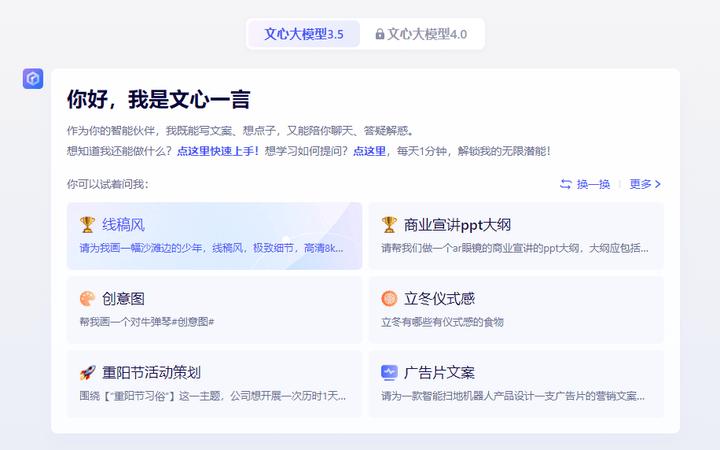Open the 点这里快速上手 link
Screen dimensions: 720x450
(218, 151)
